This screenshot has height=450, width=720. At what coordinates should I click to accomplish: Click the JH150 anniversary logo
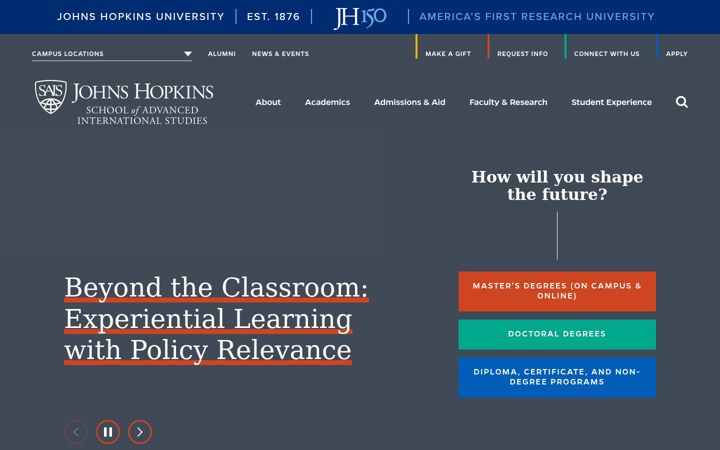coord(360,17)
